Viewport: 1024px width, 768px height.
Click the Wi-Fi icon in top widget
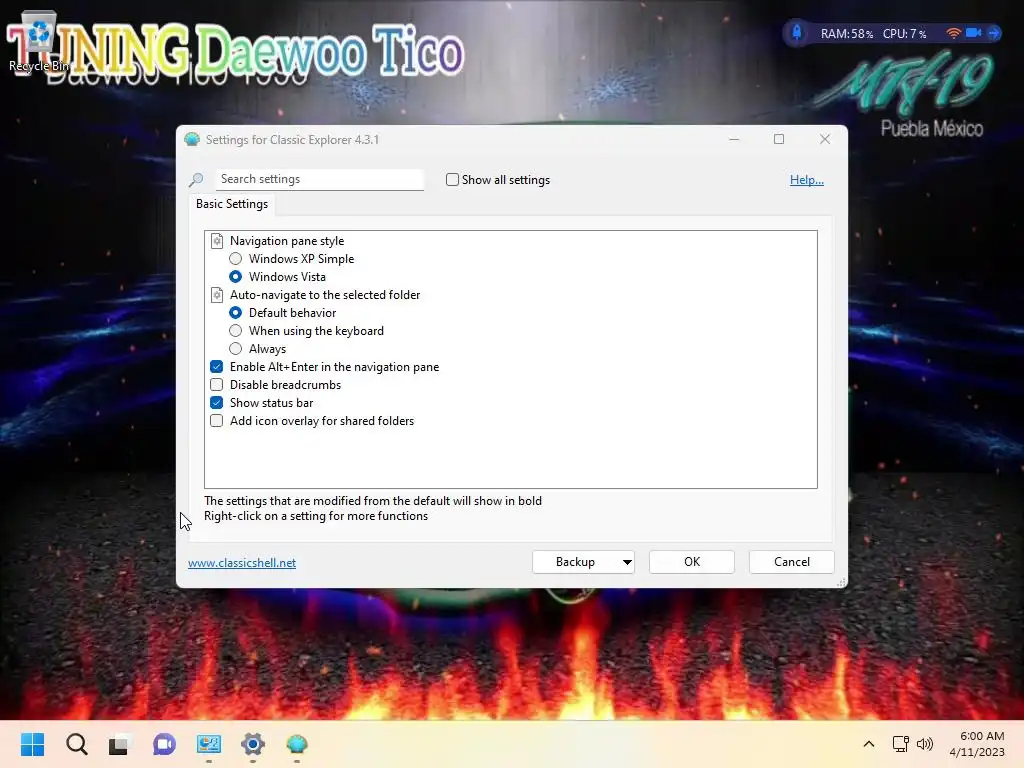[x=953, y=33]
